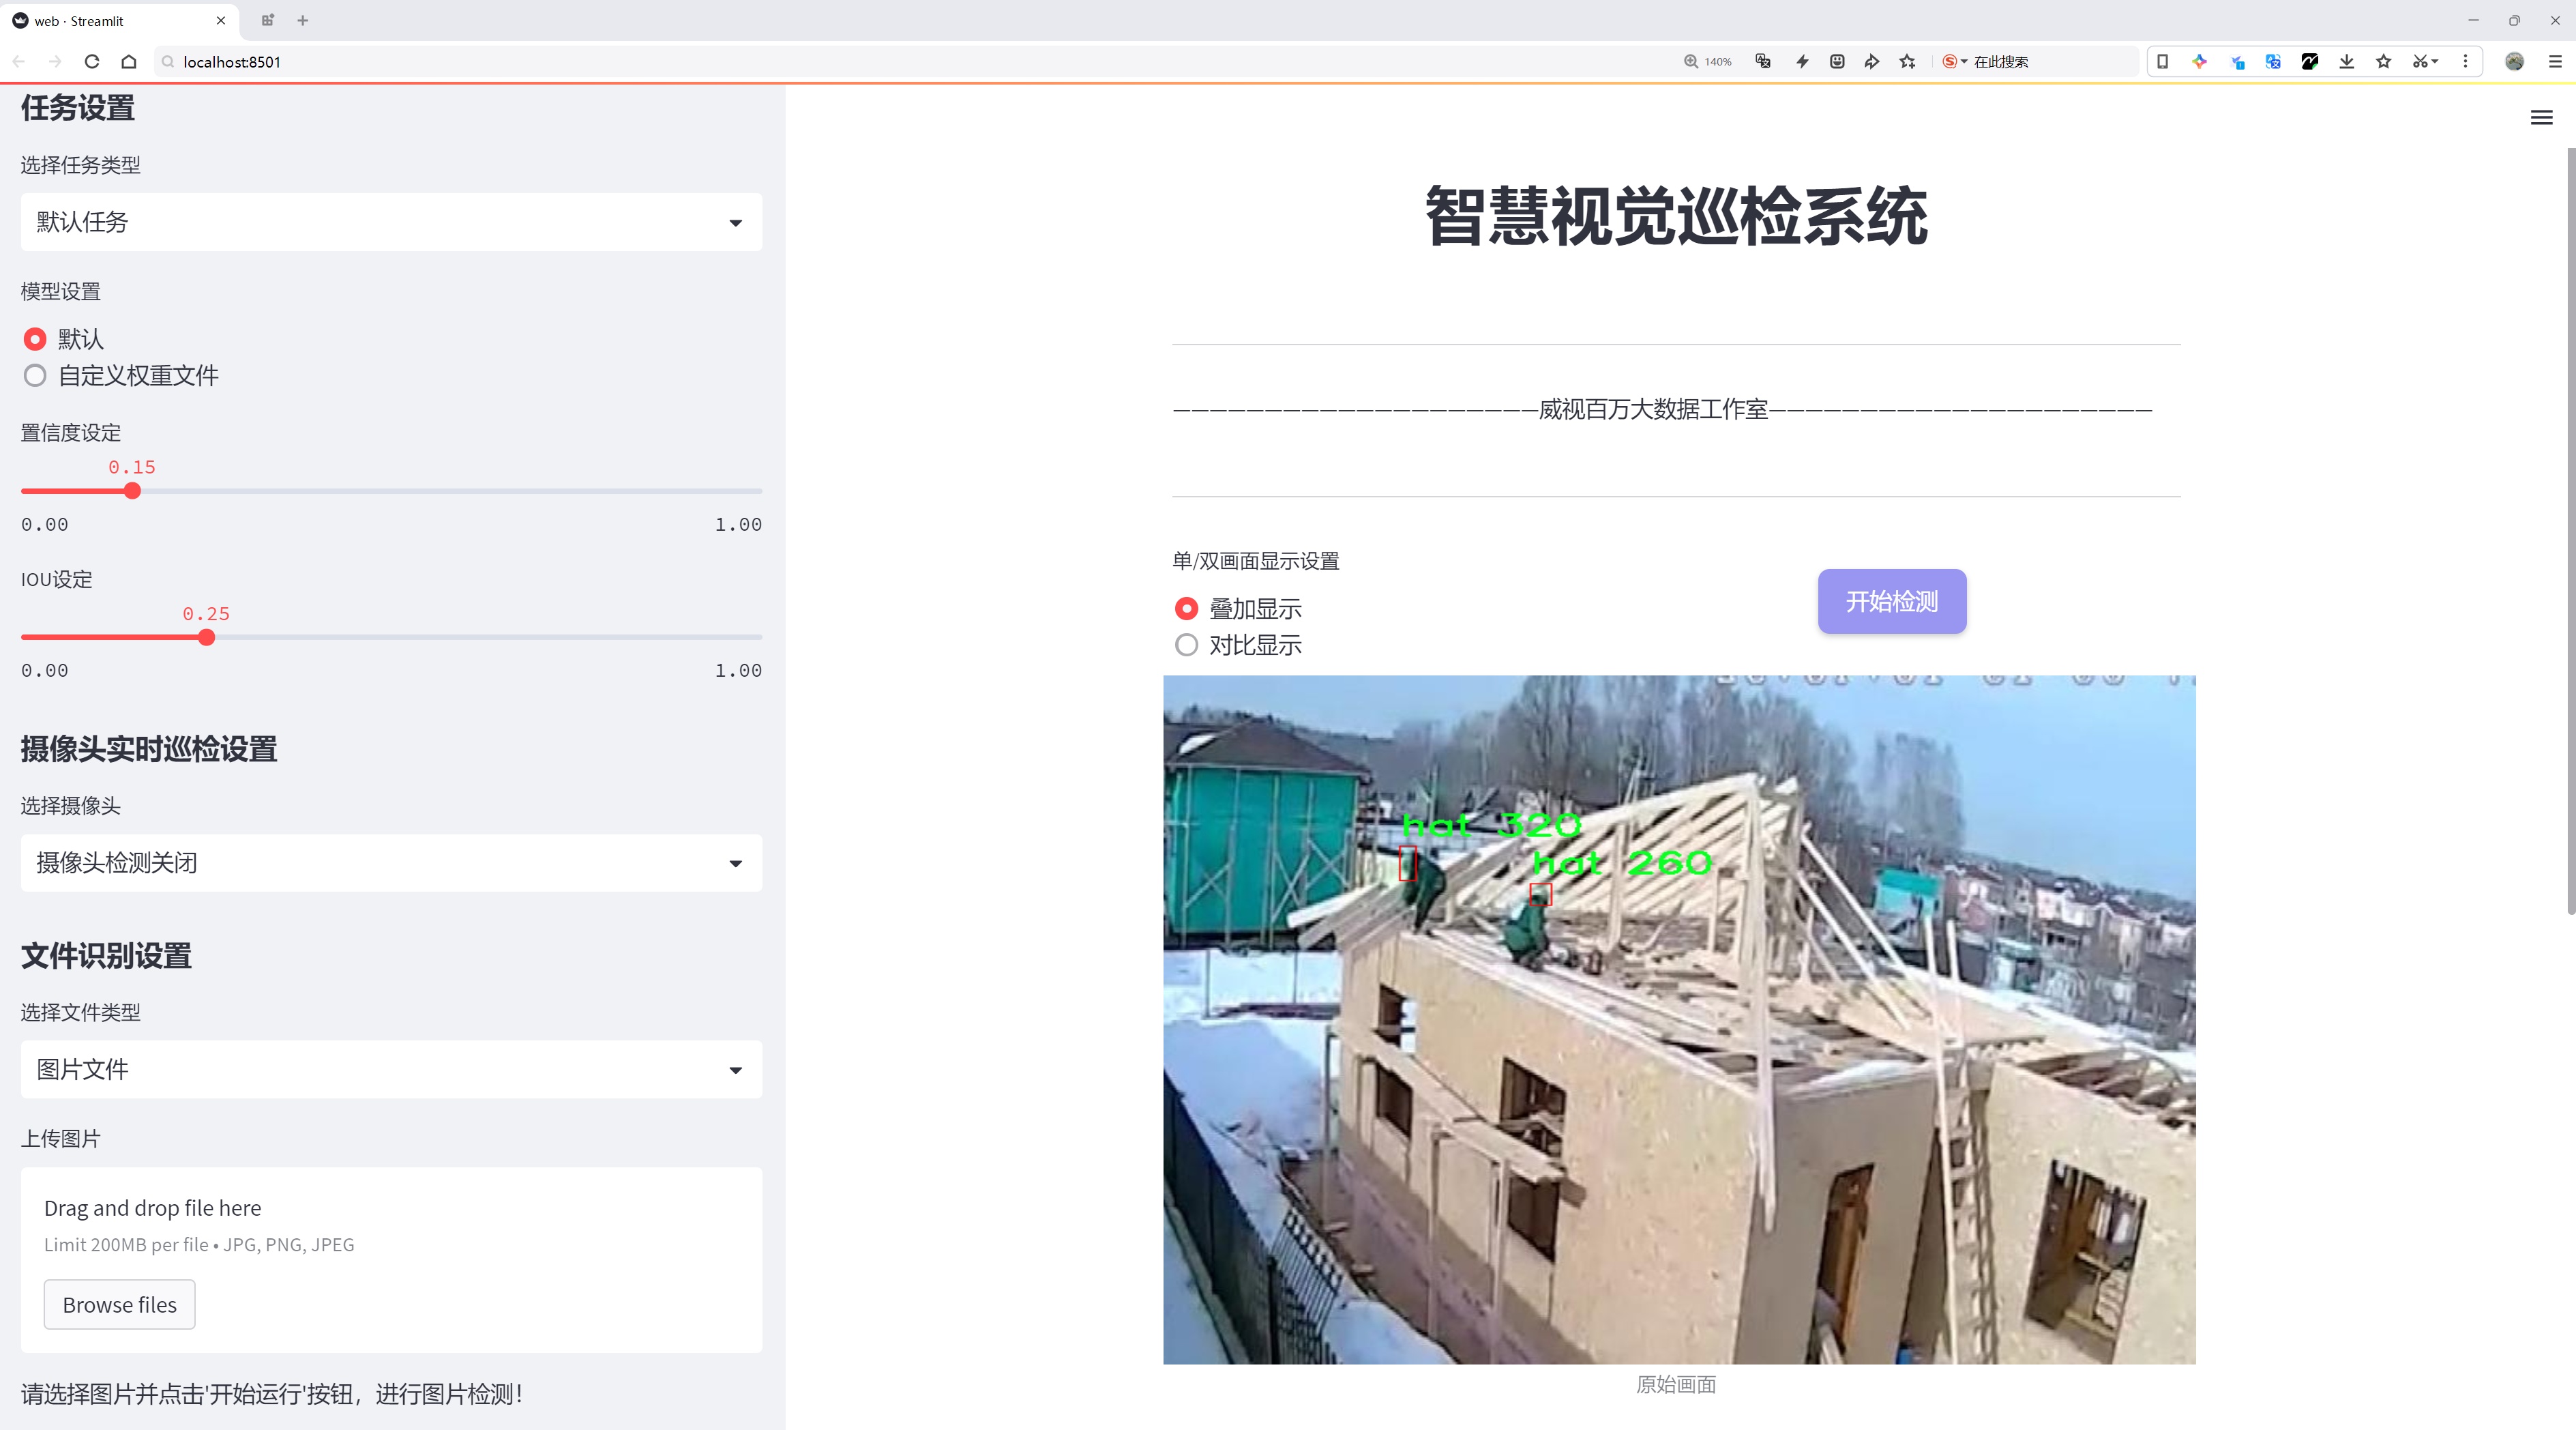
Task: Click the mobile device view icon
Action: (2162, 61)
